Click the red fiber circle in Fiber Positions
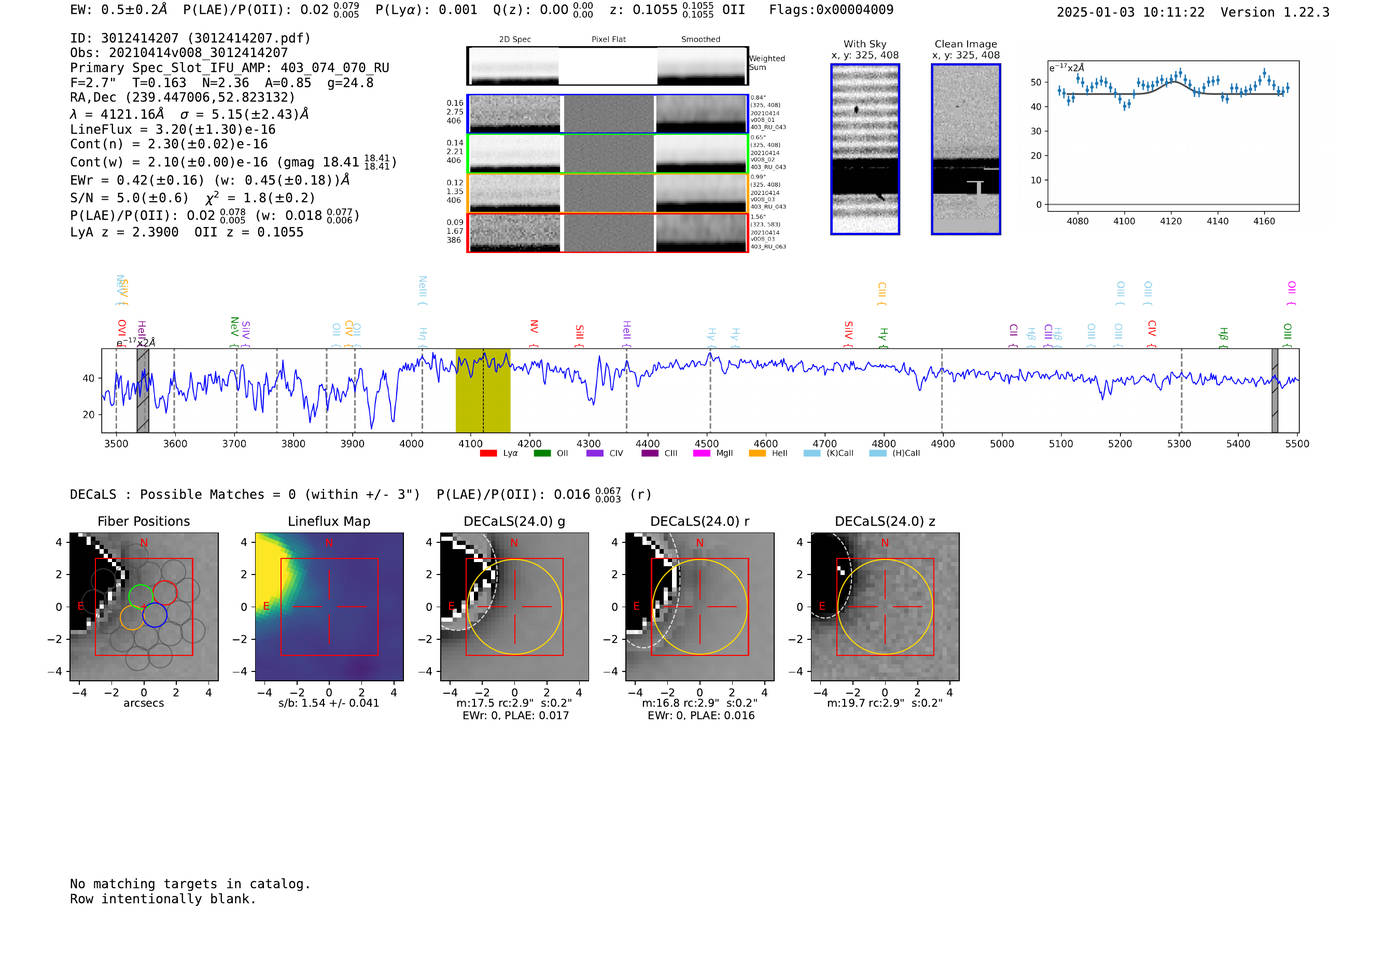 164,592
